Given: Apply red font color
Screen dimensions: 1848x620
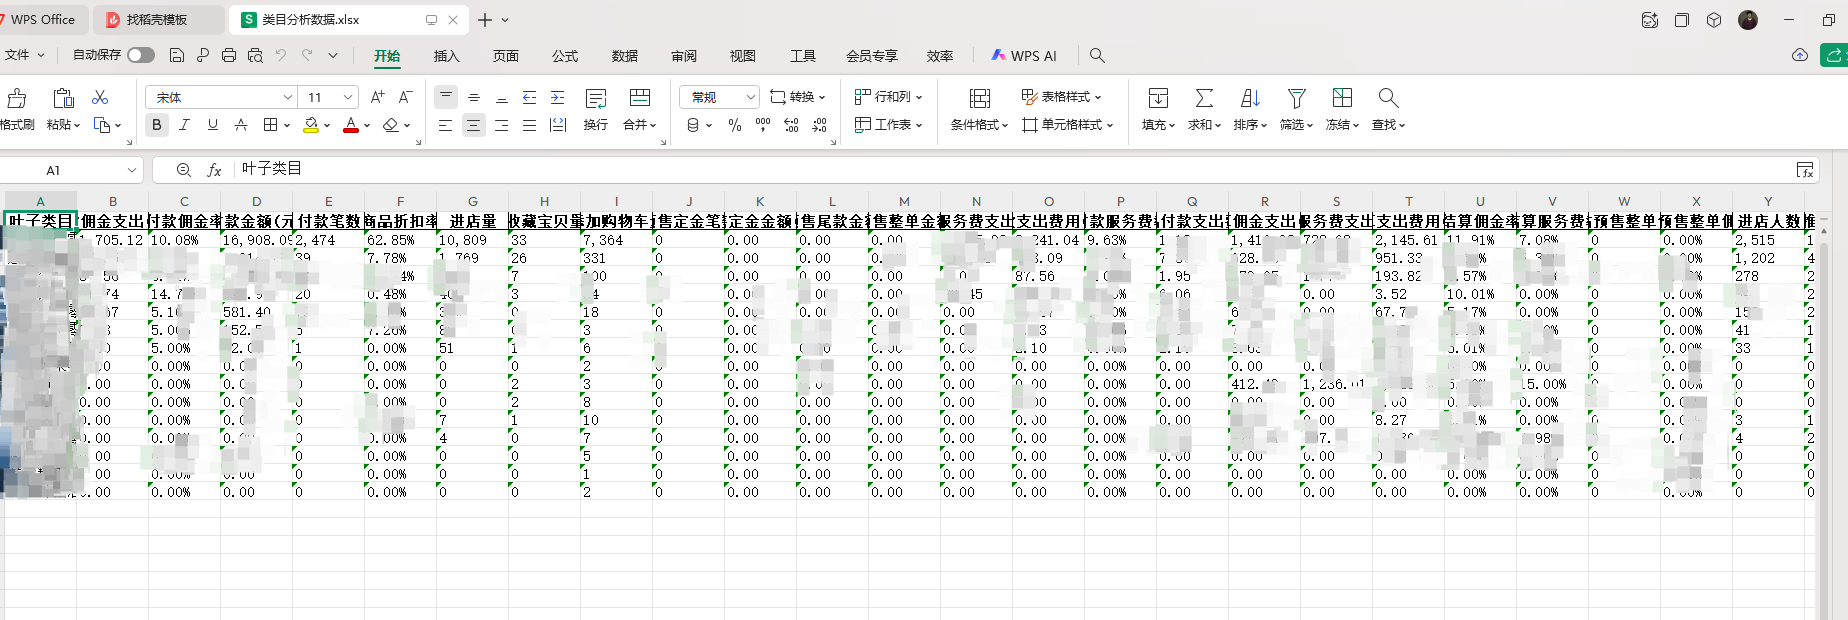Looking at the screenshot, I should tap(351, 125).
